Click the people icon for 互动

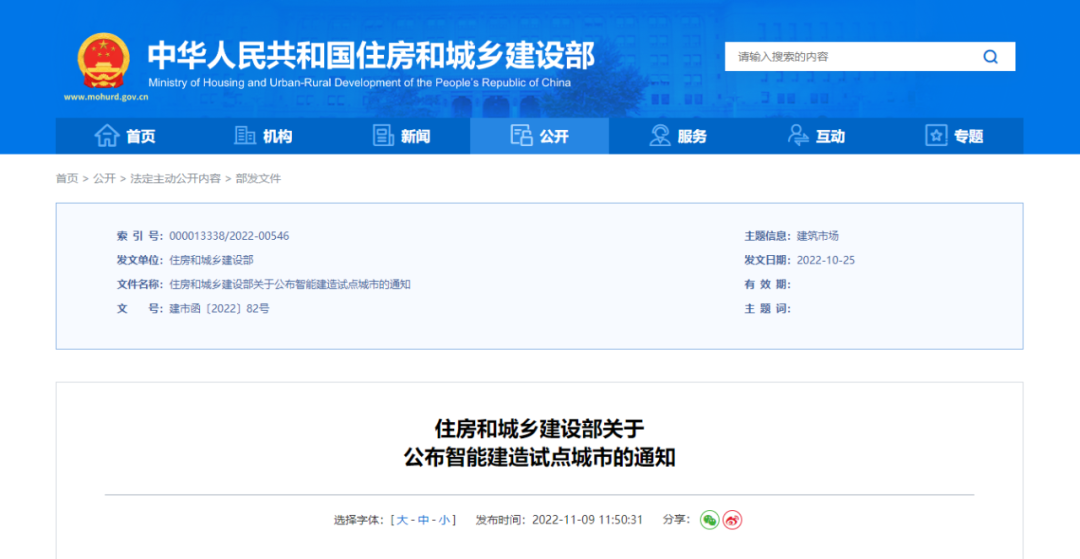tap(798, 136)
